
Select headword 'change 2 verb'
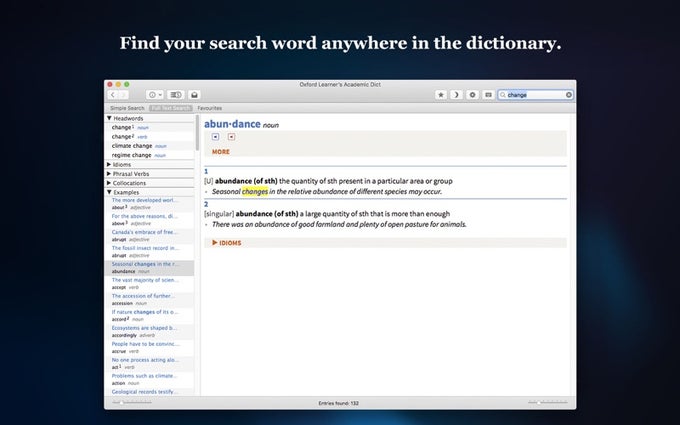(149, 137)
